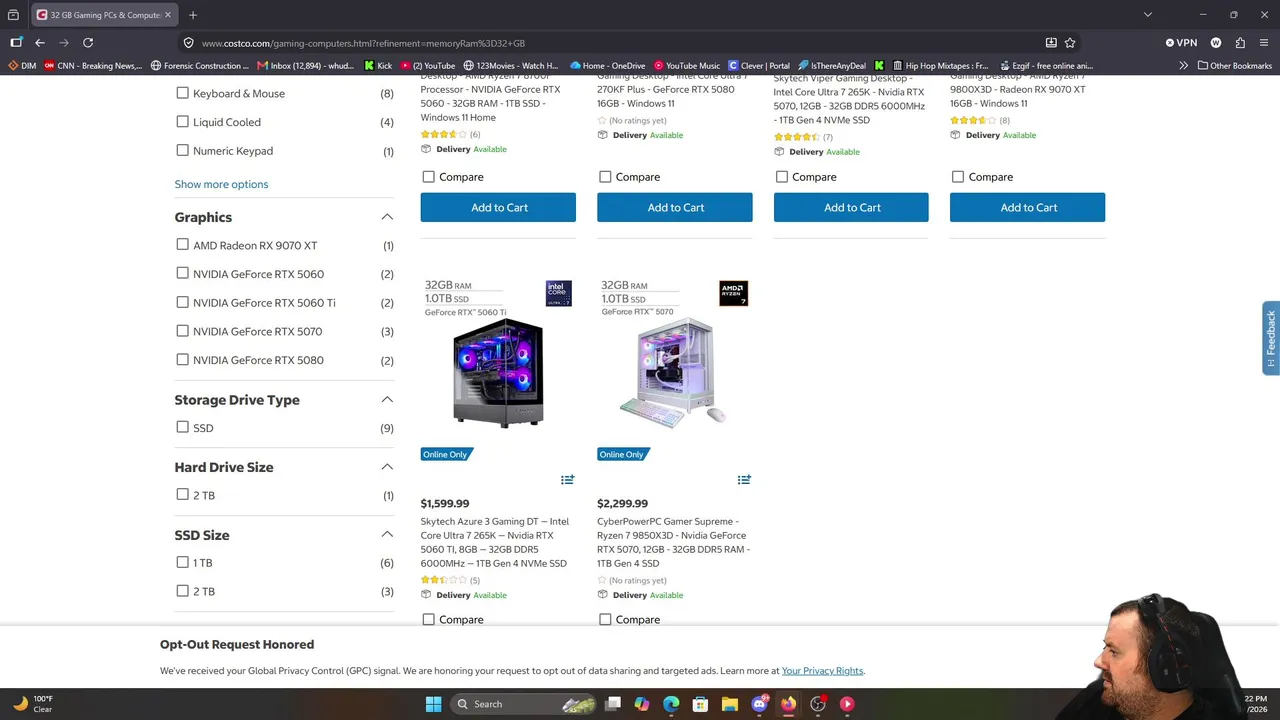This screenshot has width=1280, height=720.
Task: Add the Skytech Viper desktop to cart
Action: (851, 207)
